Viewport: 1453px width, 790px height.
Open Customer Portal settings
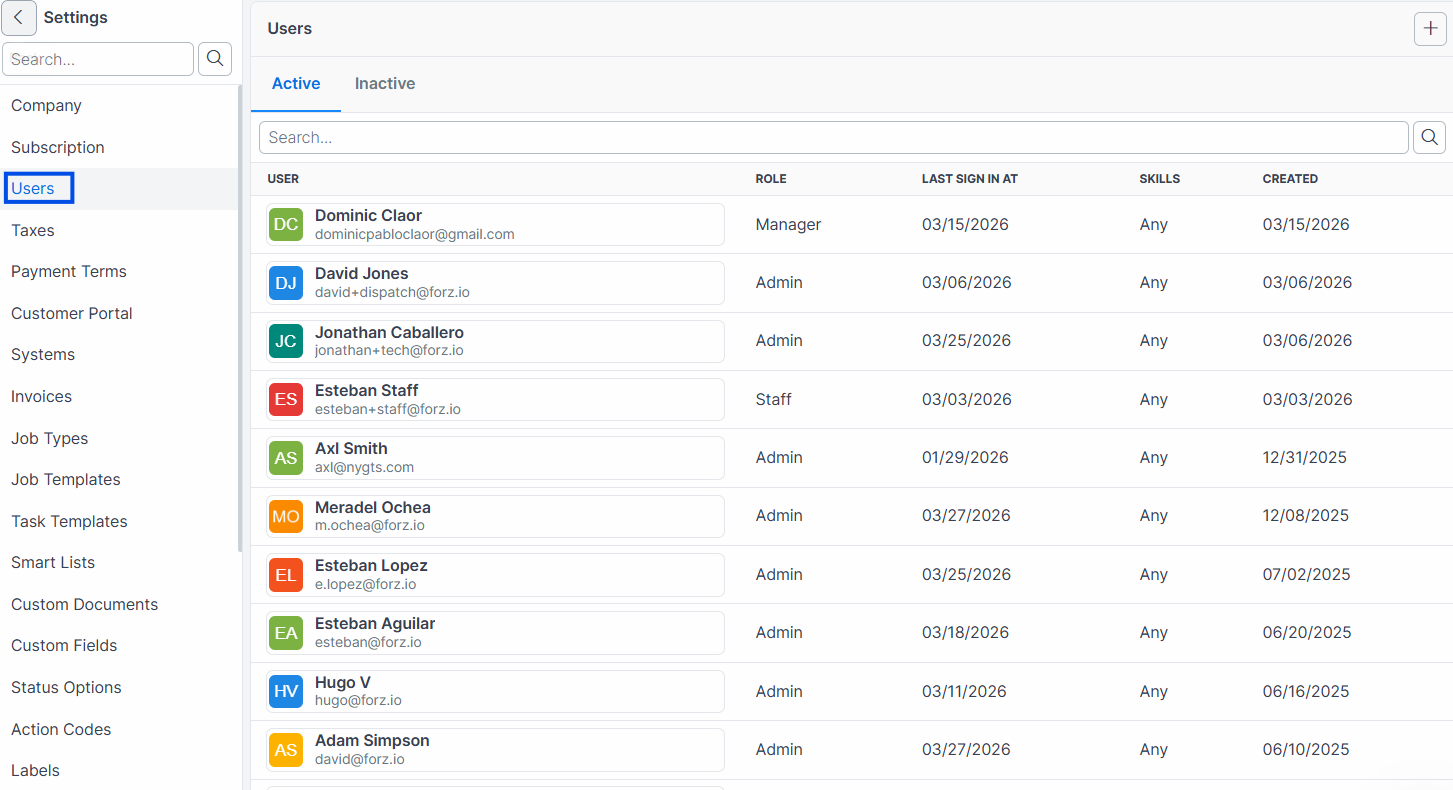point(72,313)
